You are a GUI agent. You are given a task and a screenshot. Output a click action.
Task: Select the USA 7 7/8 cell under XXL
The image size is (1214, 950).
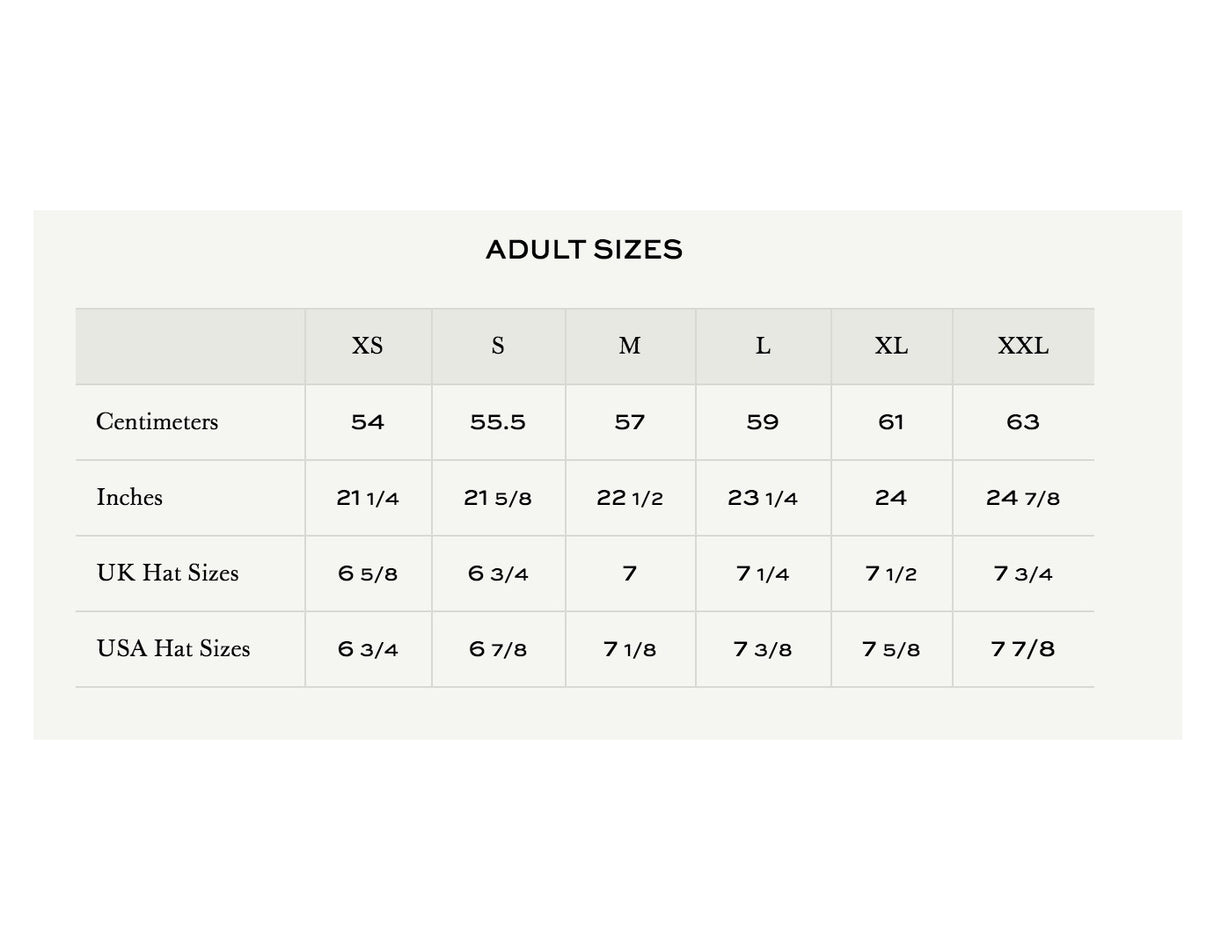point(1023,650)
